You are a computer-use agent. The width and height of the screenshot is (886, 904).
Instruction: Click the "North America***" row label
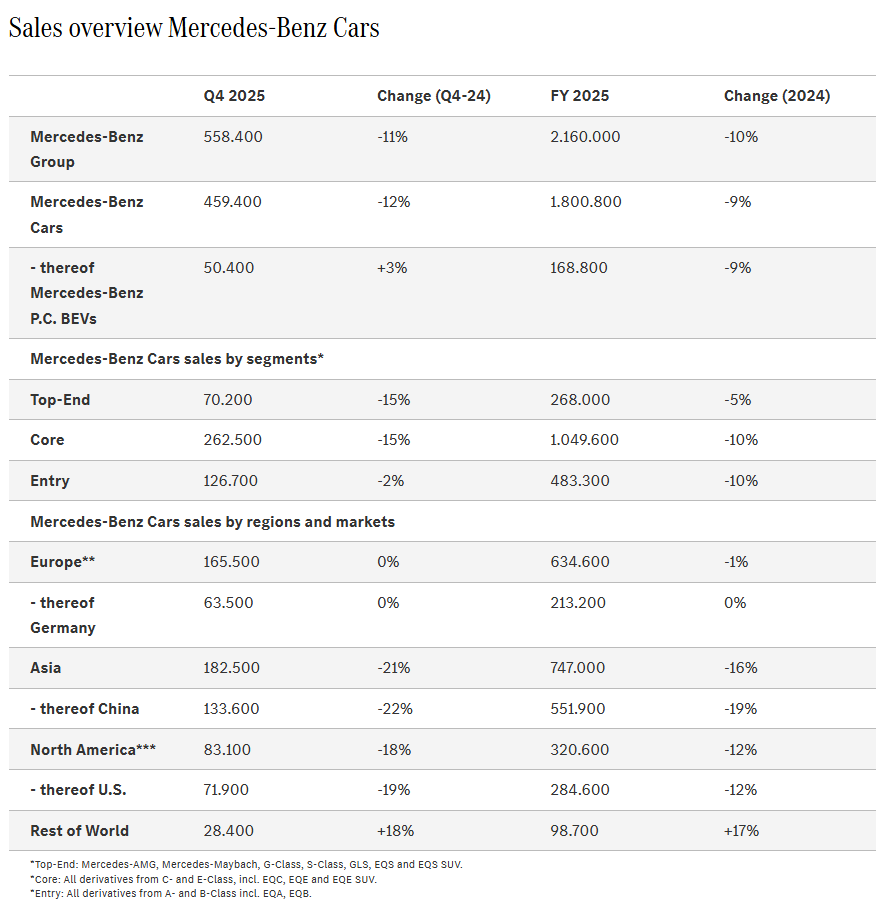(x=93, y=750)
